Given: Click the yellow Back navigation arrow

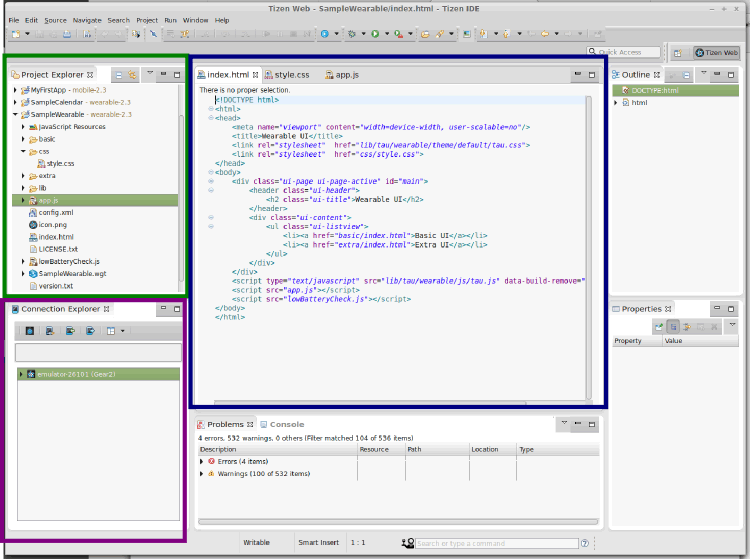Looking at the screenshot, I should [545, 34].
